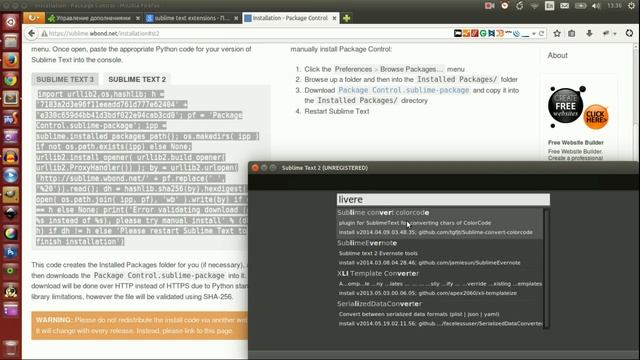Image resolution: width=640 pixels, height=360 pixels.
Task: Reload the page with the refresh icon
Action: pos(542,33)
